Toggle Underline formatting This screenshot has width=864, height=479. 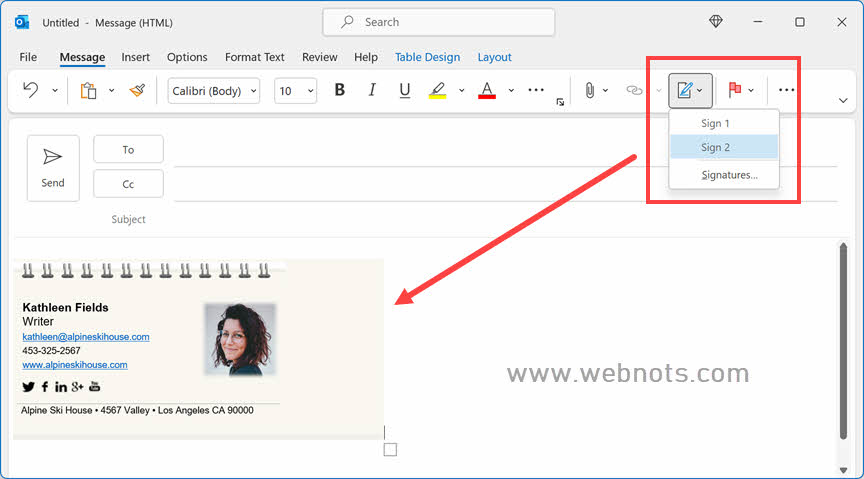tap(404, 90)
